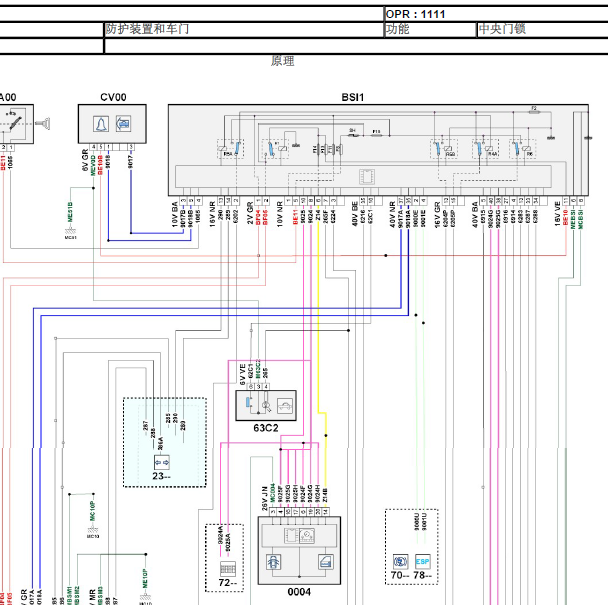
Task: Click the chip symbol inside BSI1
Action: click(366, 176)
